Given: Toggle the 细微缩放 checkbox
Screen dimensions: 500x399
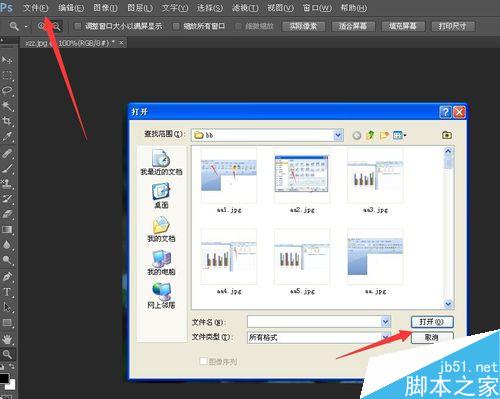Looking at the screenshot, I should (238, 26).
